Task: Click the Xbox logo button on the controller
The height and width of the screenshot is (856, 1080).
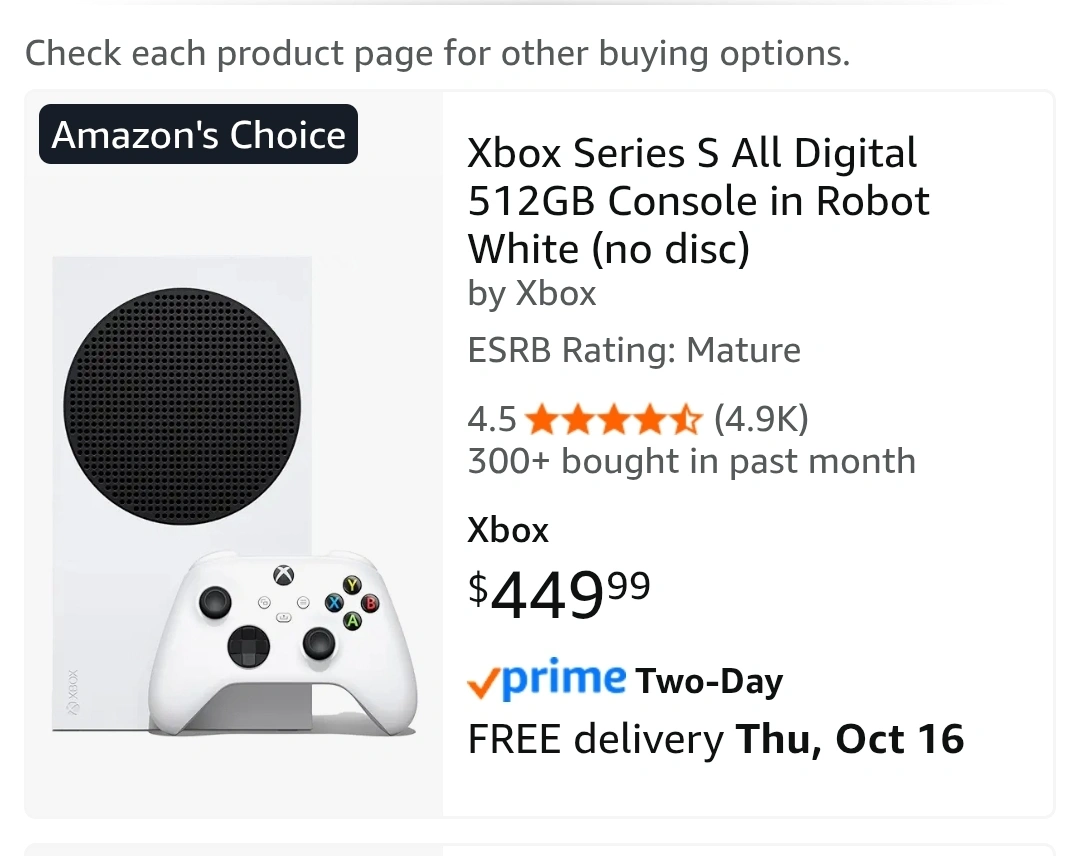Action: [285, 575]
